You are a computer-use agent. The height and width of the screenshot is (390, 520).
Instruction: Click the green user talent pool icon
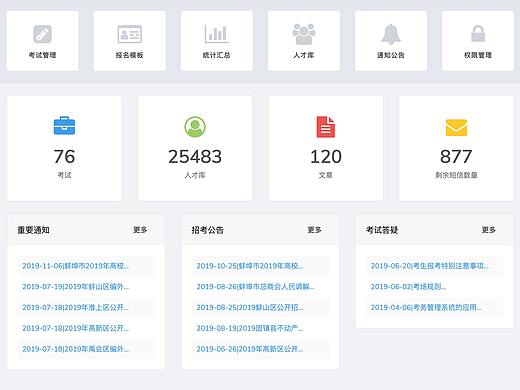tap(195, 127)
